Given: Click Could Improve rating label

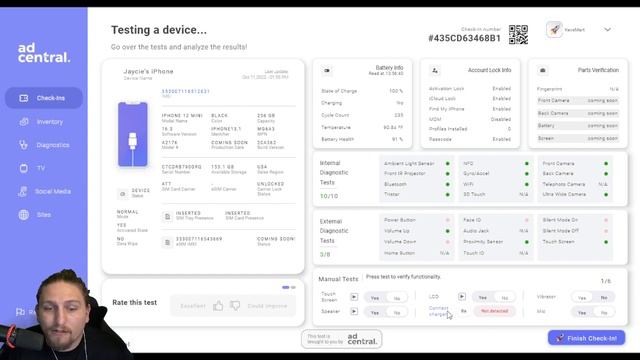Looking at the screenshot, I should point(267,306).
